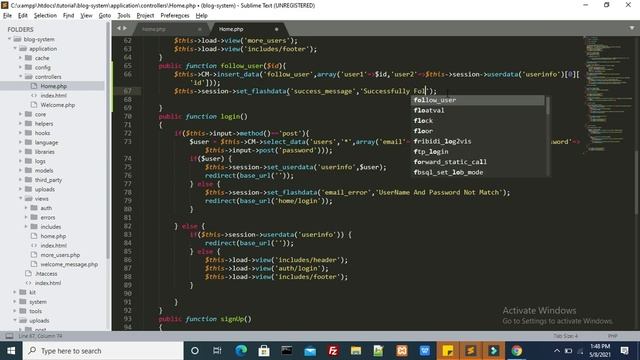Open more_users.php in the sidebar

click(60, 255)
